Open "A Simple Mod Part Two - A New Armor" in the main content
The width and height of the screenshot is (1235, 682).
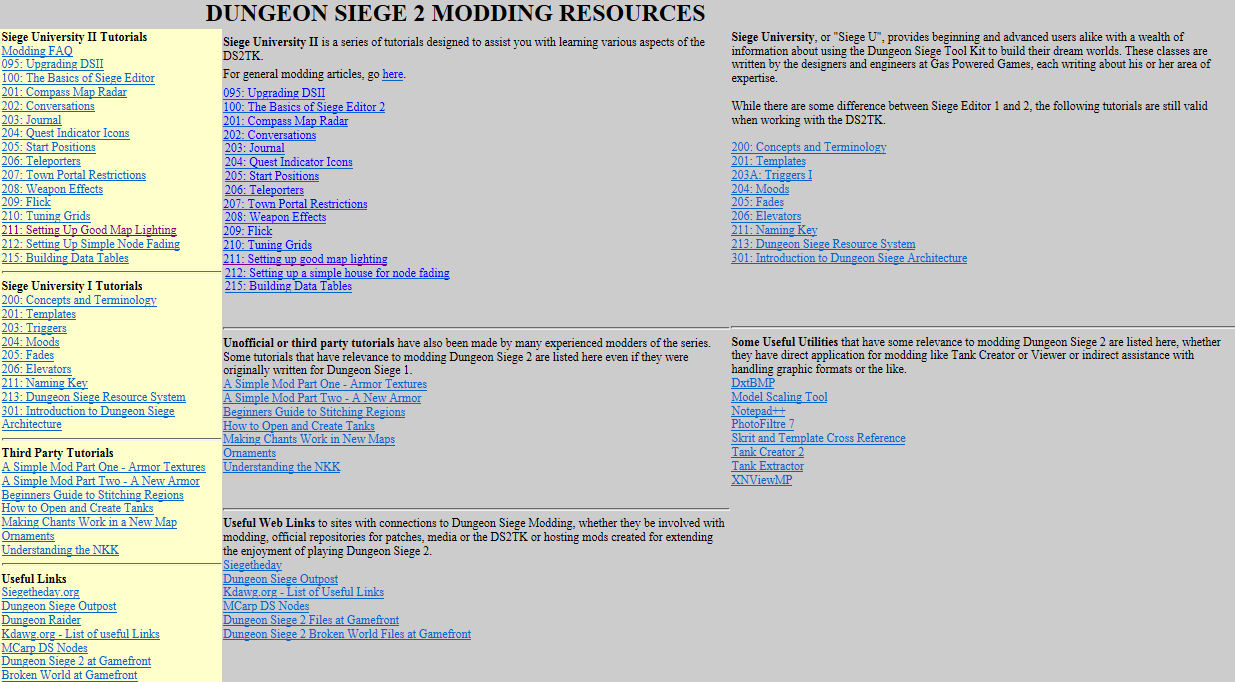[322, 398]
